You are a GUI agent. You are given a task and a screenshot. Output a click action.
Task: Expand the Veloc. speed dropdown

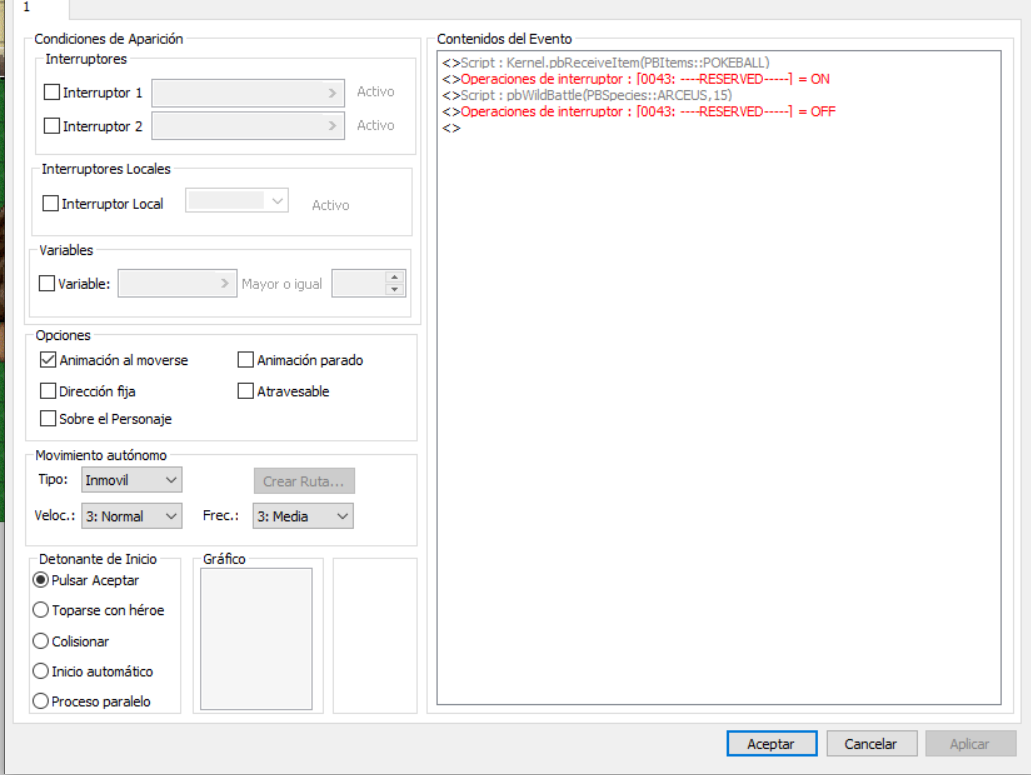(x=131, y=516)
